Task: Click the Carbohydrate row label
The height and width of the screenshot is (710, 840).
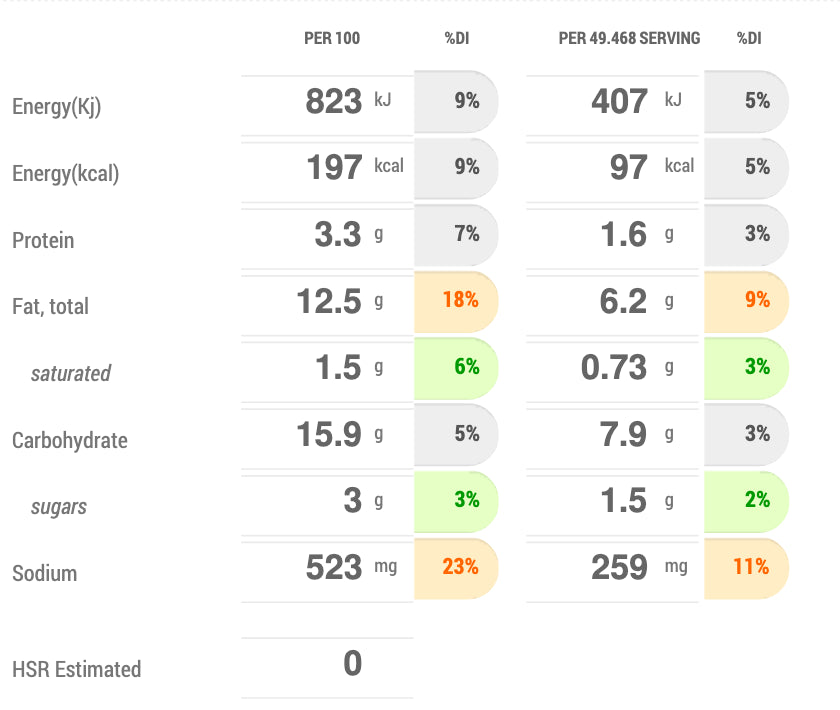Action: pos(69,441)
